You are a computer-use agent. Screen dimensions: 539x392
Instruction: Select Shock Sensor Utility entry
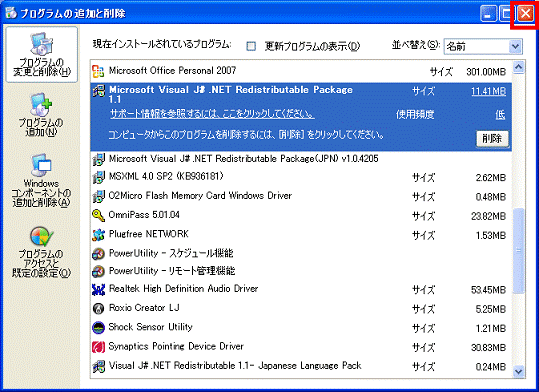pos(301,327)
